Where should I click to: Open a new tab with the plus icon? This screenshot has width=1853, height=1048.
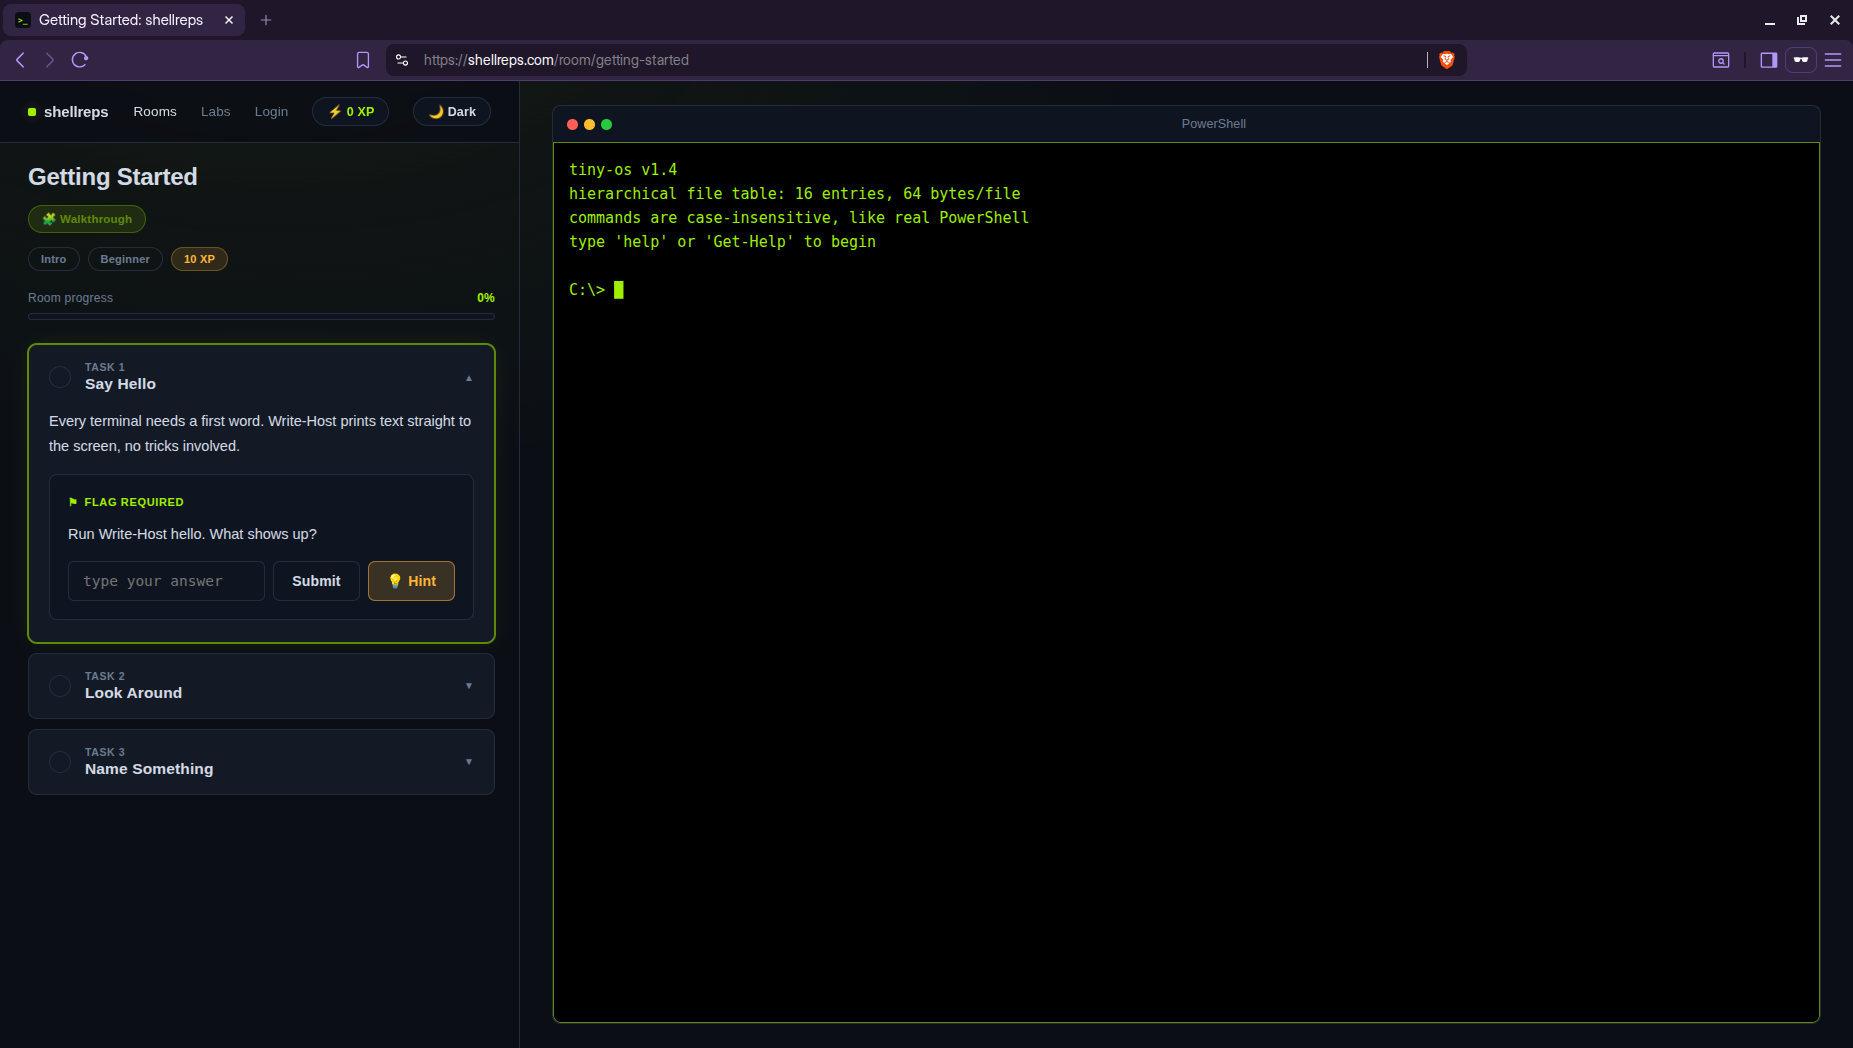coord(266,20)
